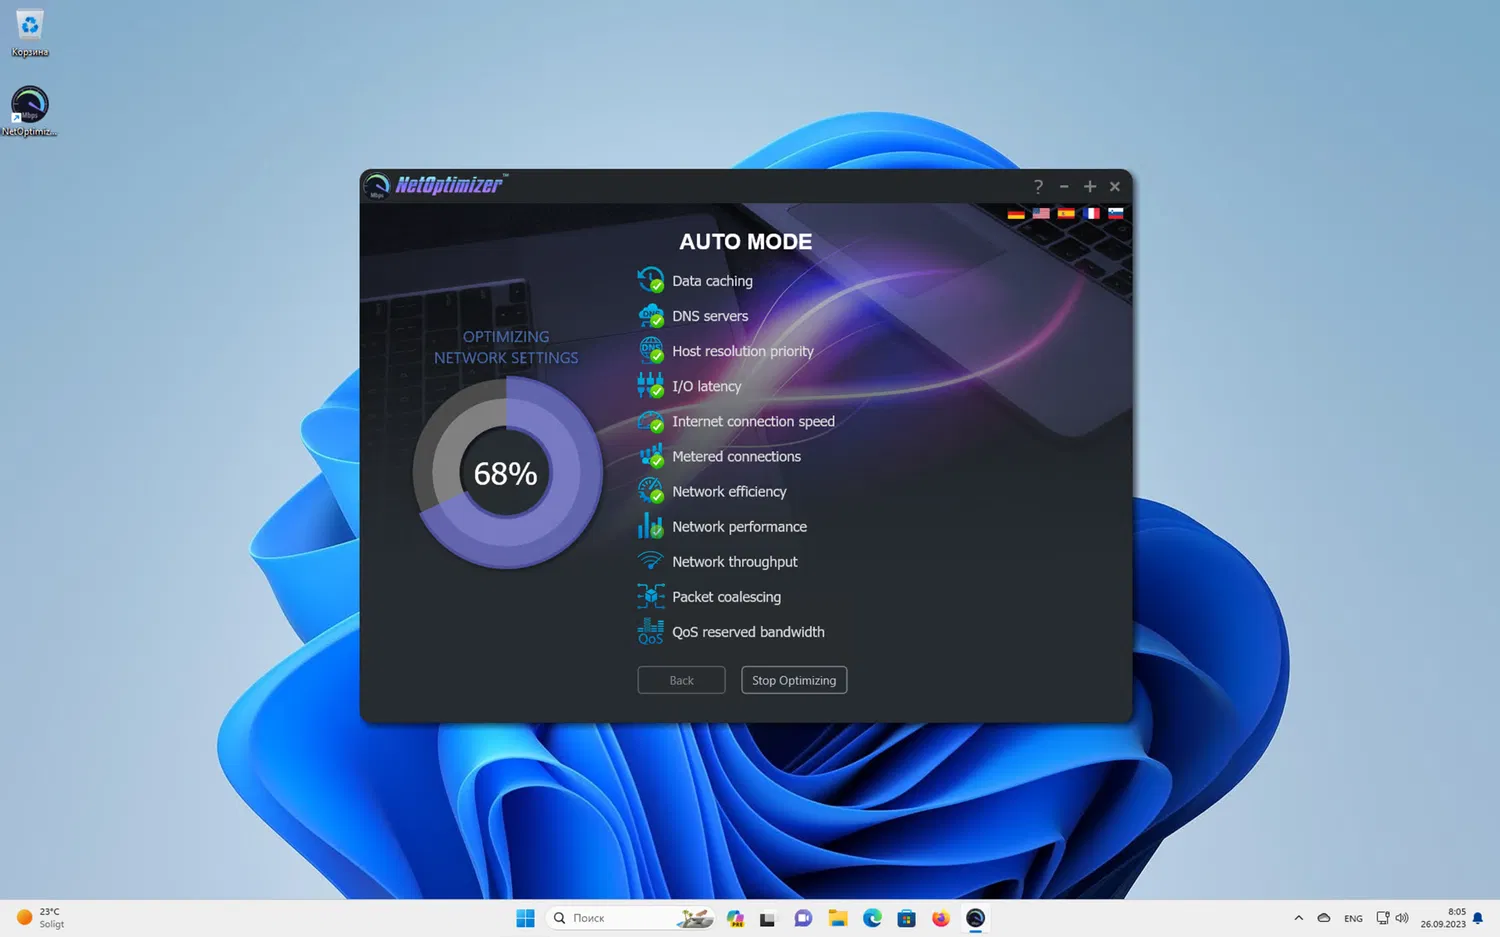Image resolution: width=1500 pixels, height=937 pixels.
Task: Click the "Data caching" label
Action: coord(712,281)
